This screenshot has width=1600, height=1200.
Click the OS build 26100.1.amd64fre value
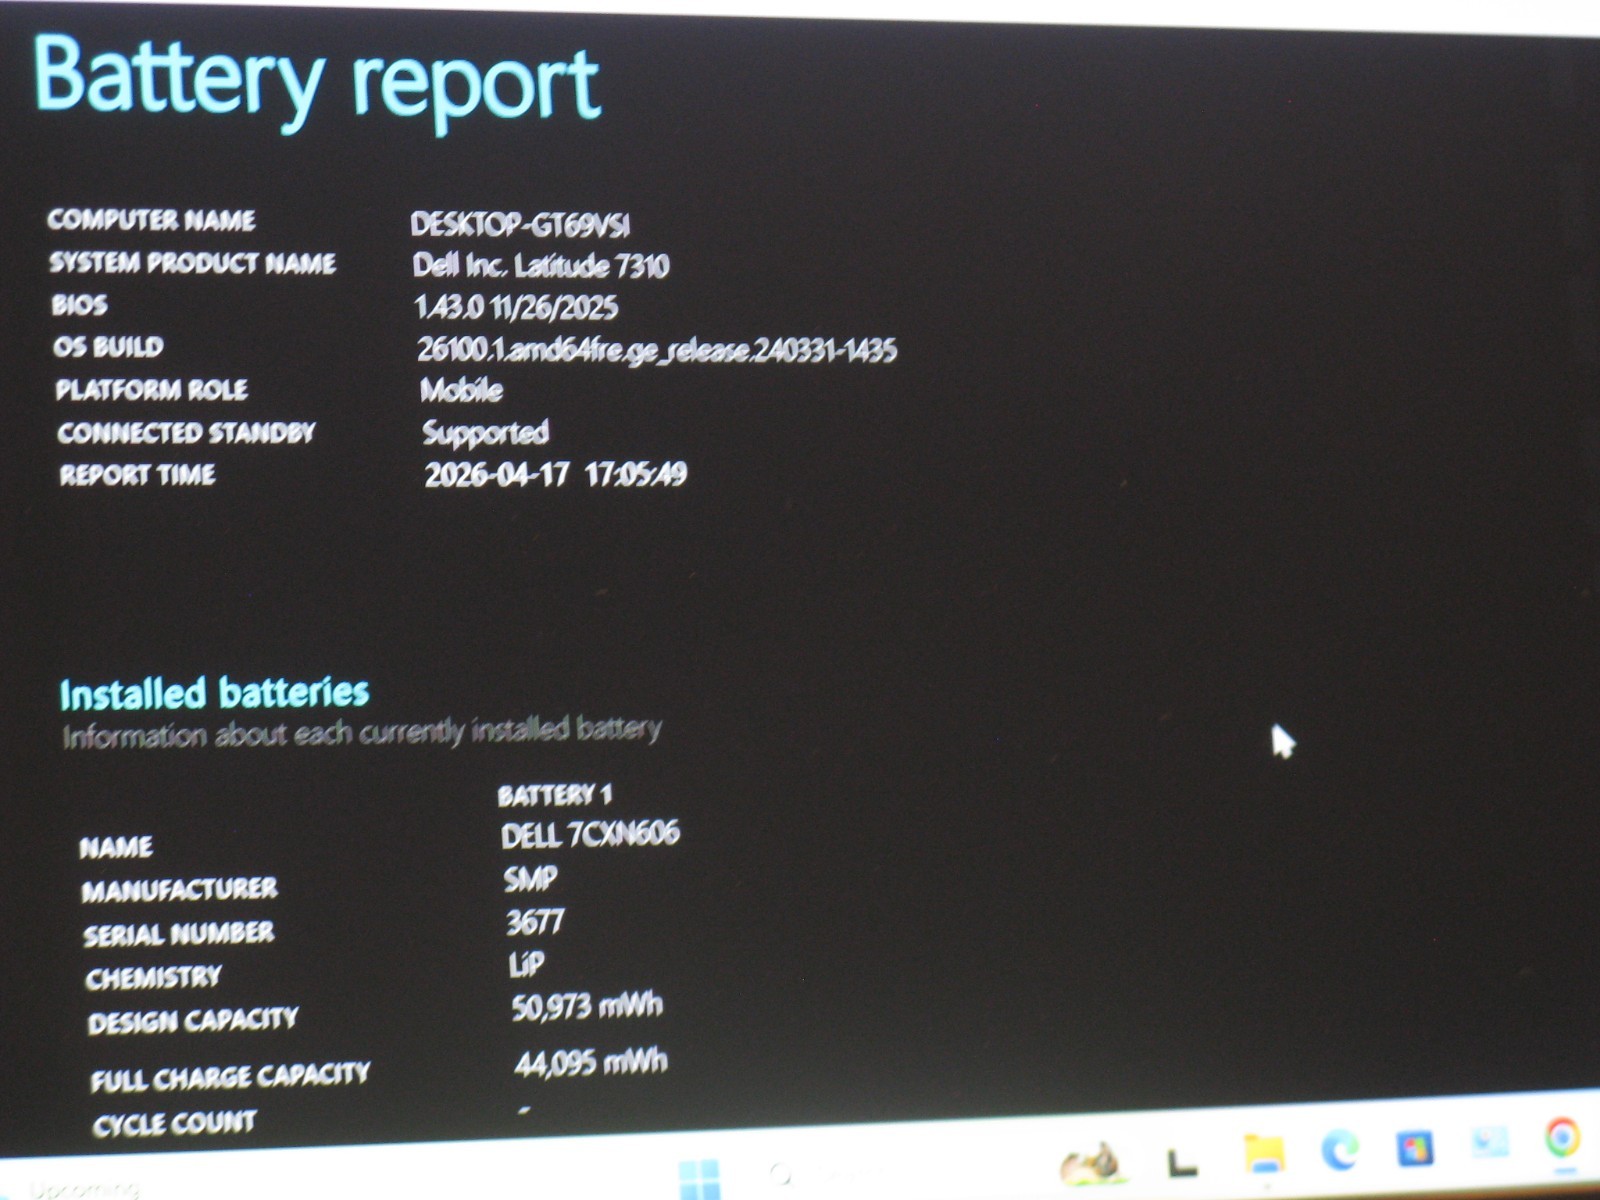click(x=657, y=350)
